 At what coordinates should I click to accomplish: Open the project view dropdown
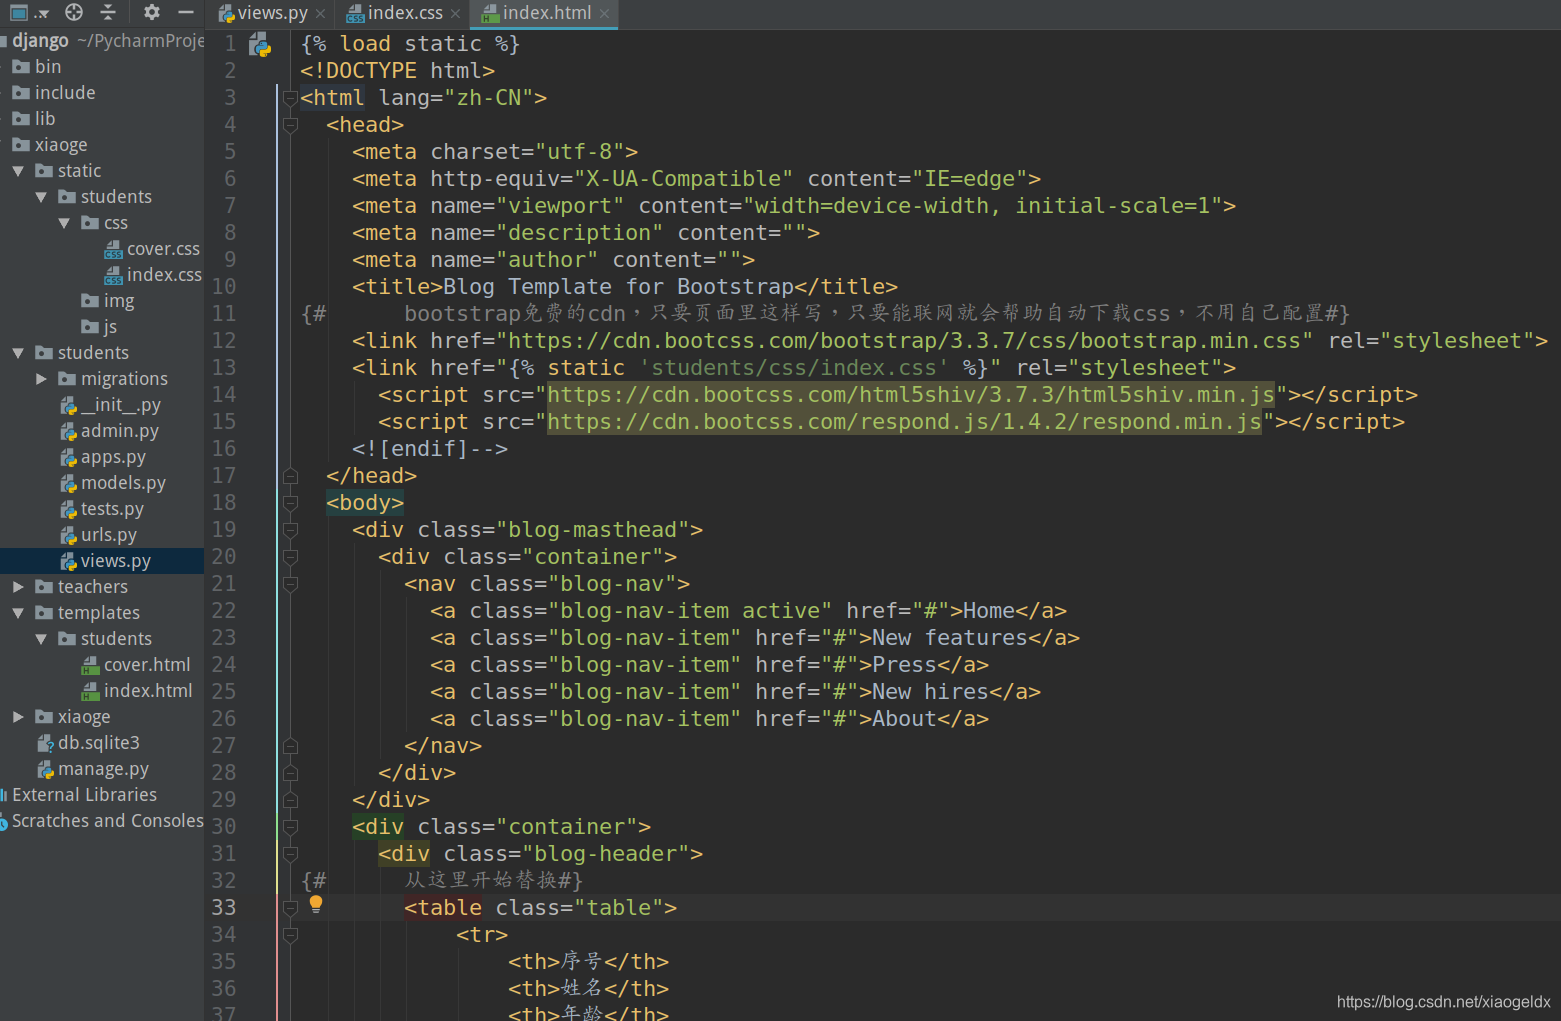tap(29, 13)
